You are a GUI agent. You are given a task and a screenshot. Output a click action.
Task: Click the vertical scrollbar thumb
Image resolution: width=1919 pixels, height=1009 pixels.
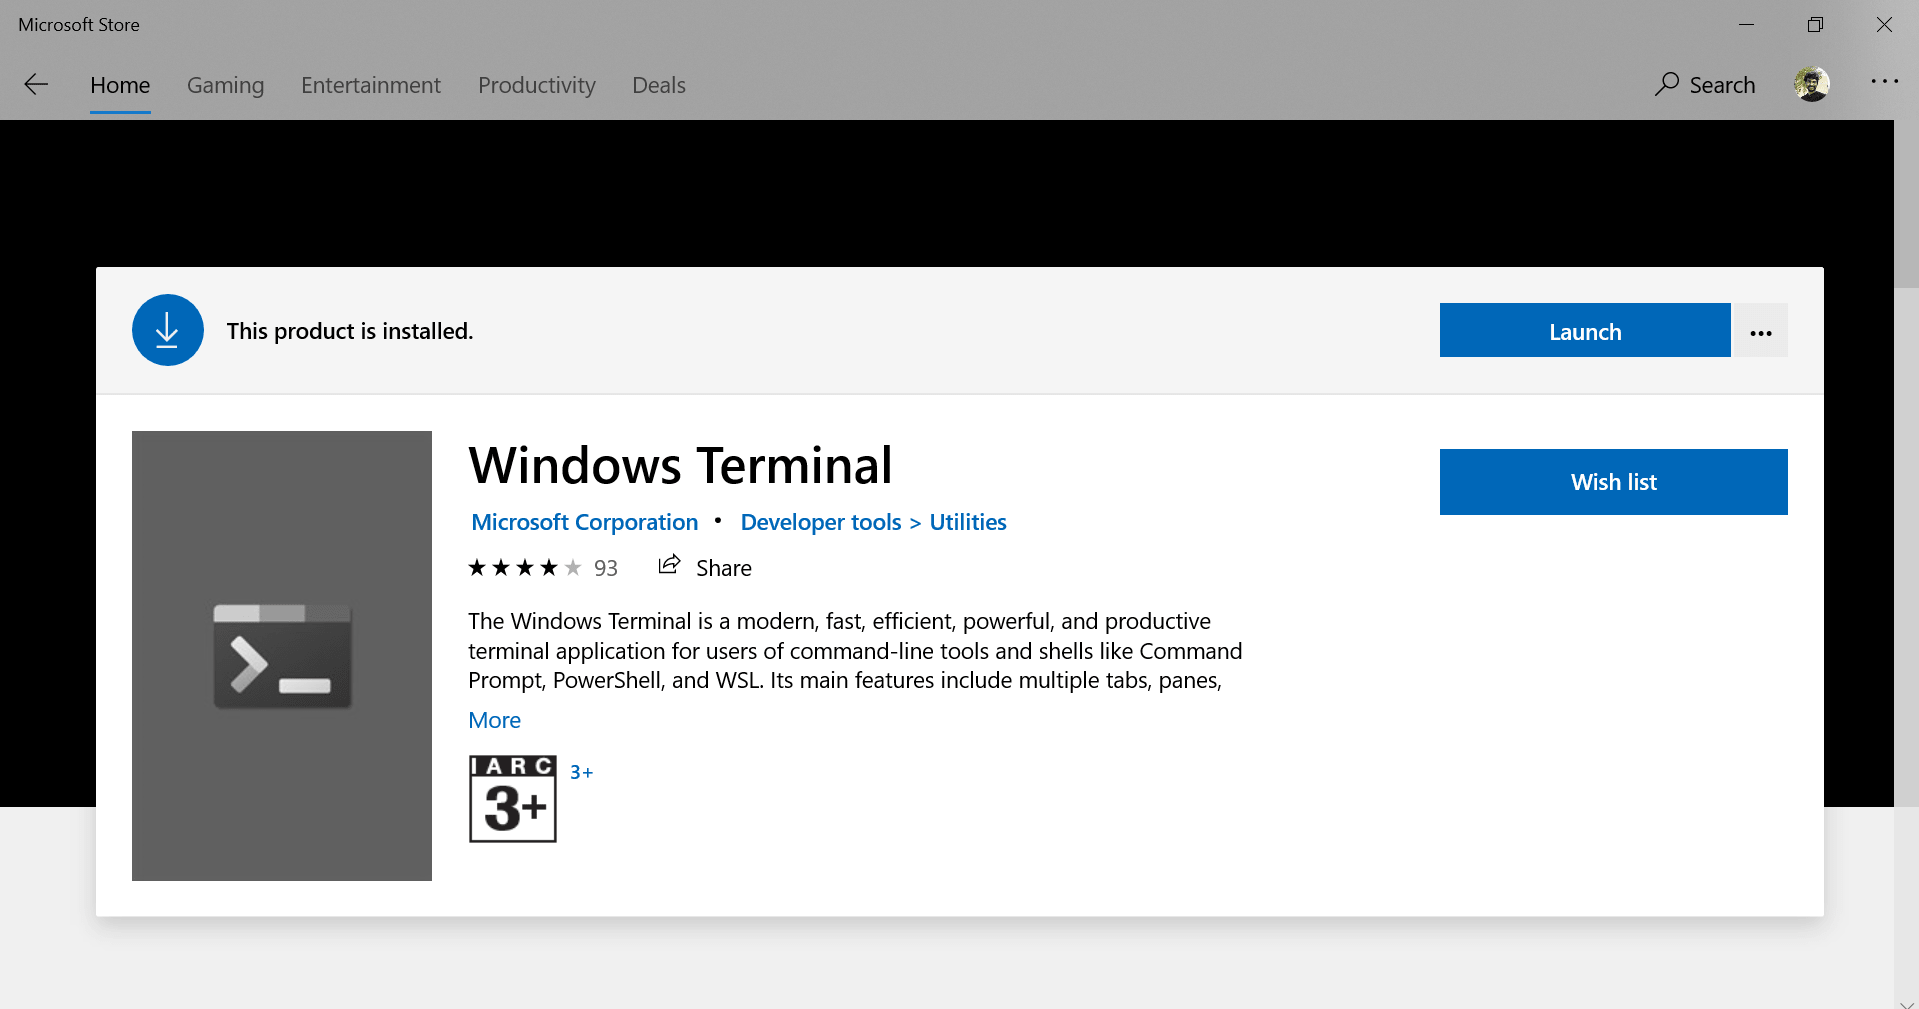tap(1906, 205)
